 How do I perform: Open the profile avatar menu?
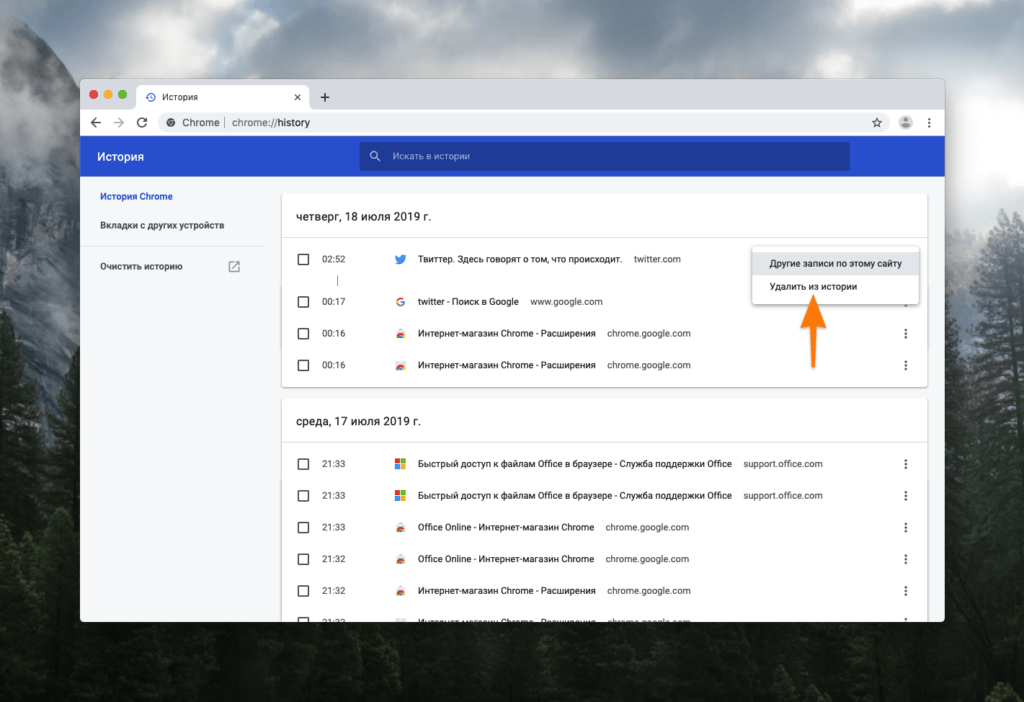pyautogui.click(x=905, y=123)
